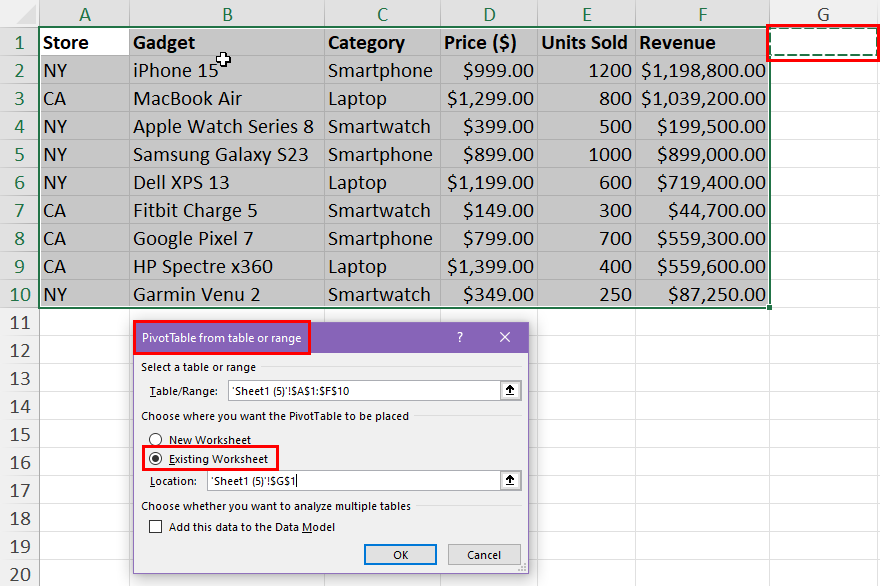The image size is (880, 586).
Task: Click the Gadget header cell
Action: 227,42
